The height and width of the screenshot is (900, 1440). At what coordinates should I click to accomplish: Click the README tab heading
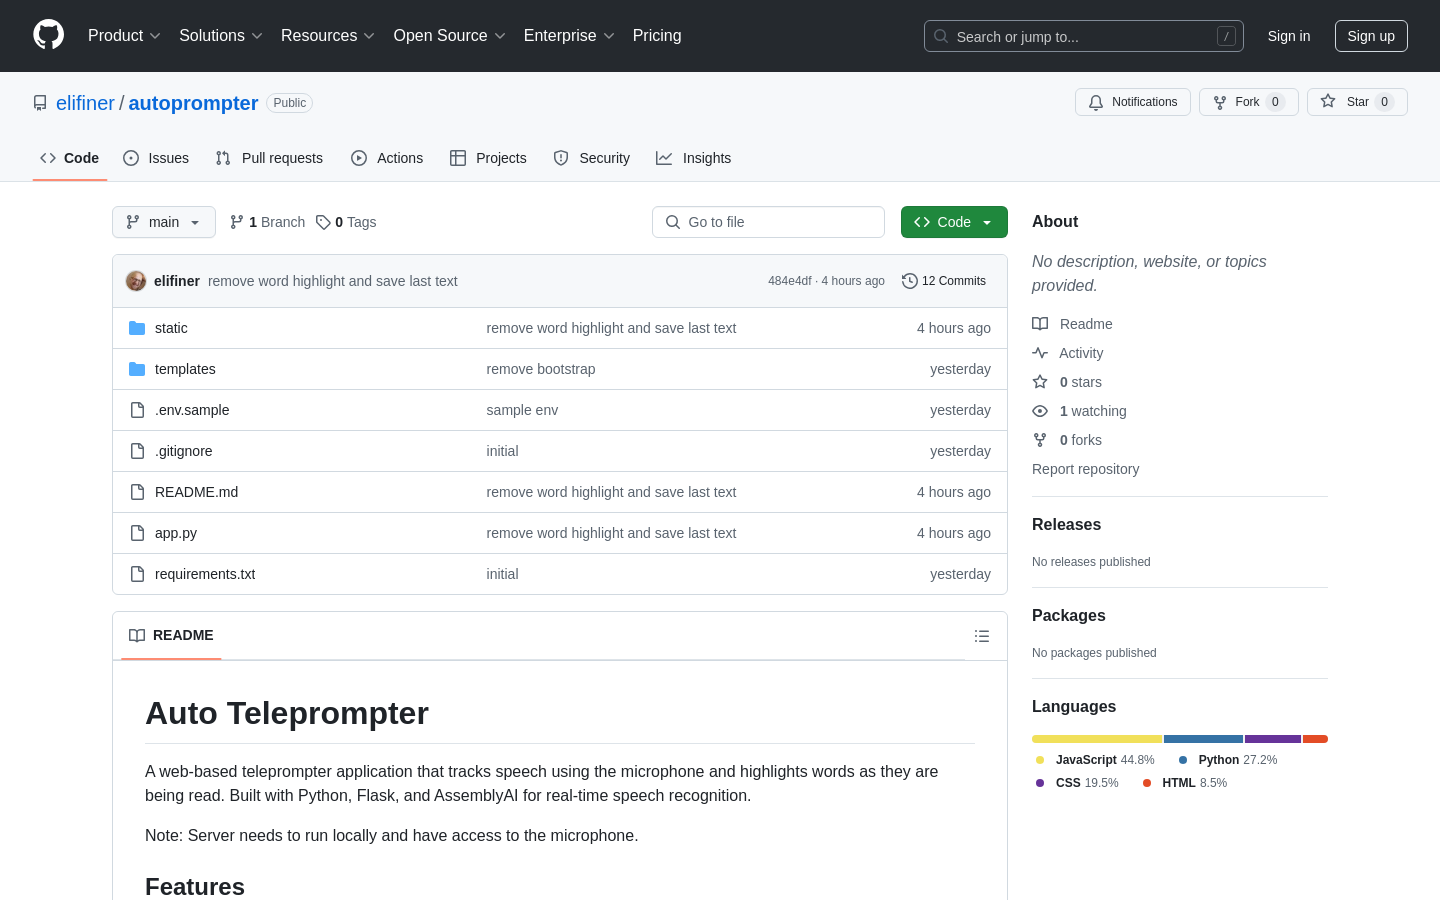tap(171, 636)
